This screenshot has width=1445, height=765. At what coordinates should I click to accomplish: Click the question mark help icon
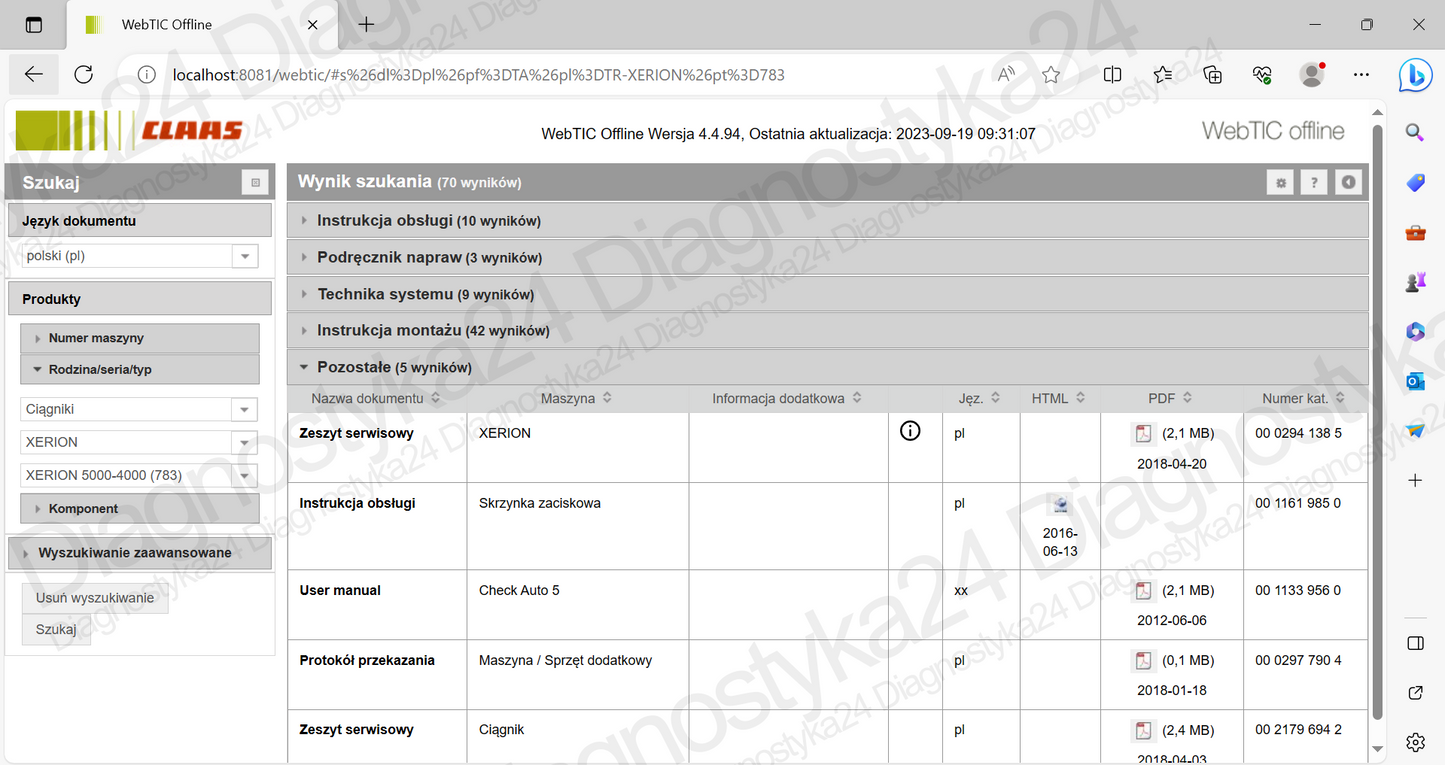coord(1314,182)
